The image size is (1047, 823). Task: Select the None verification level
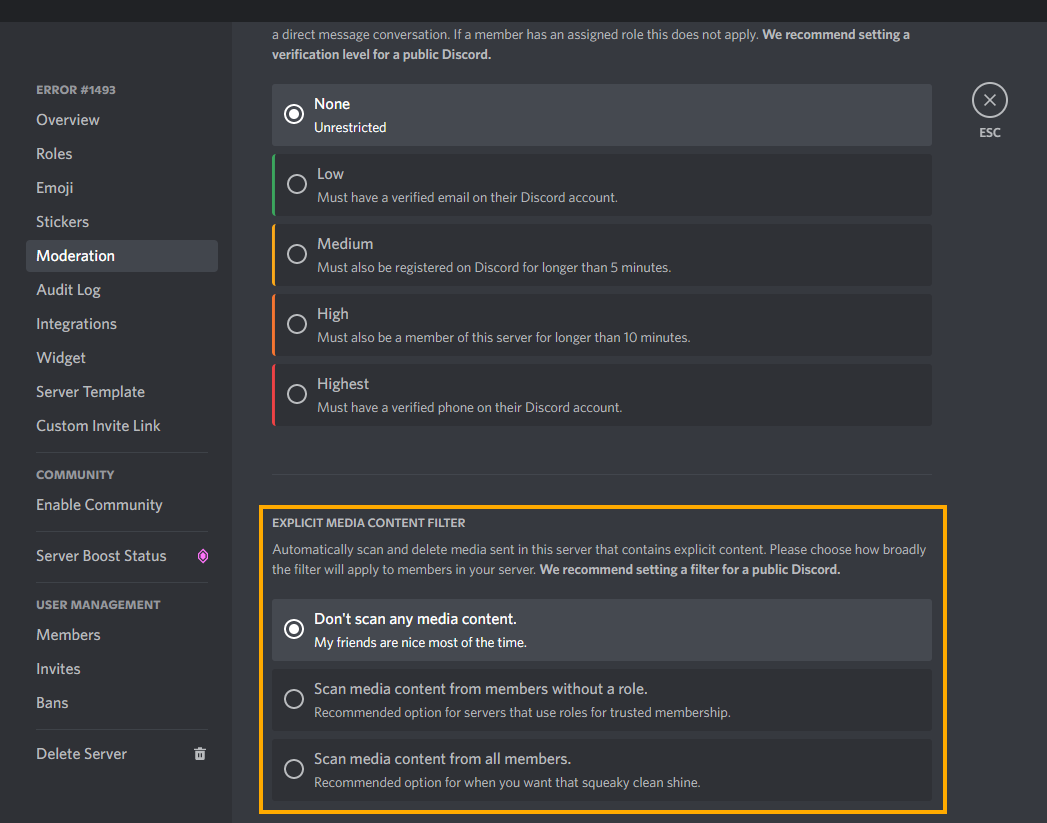[x=602, y=115]
